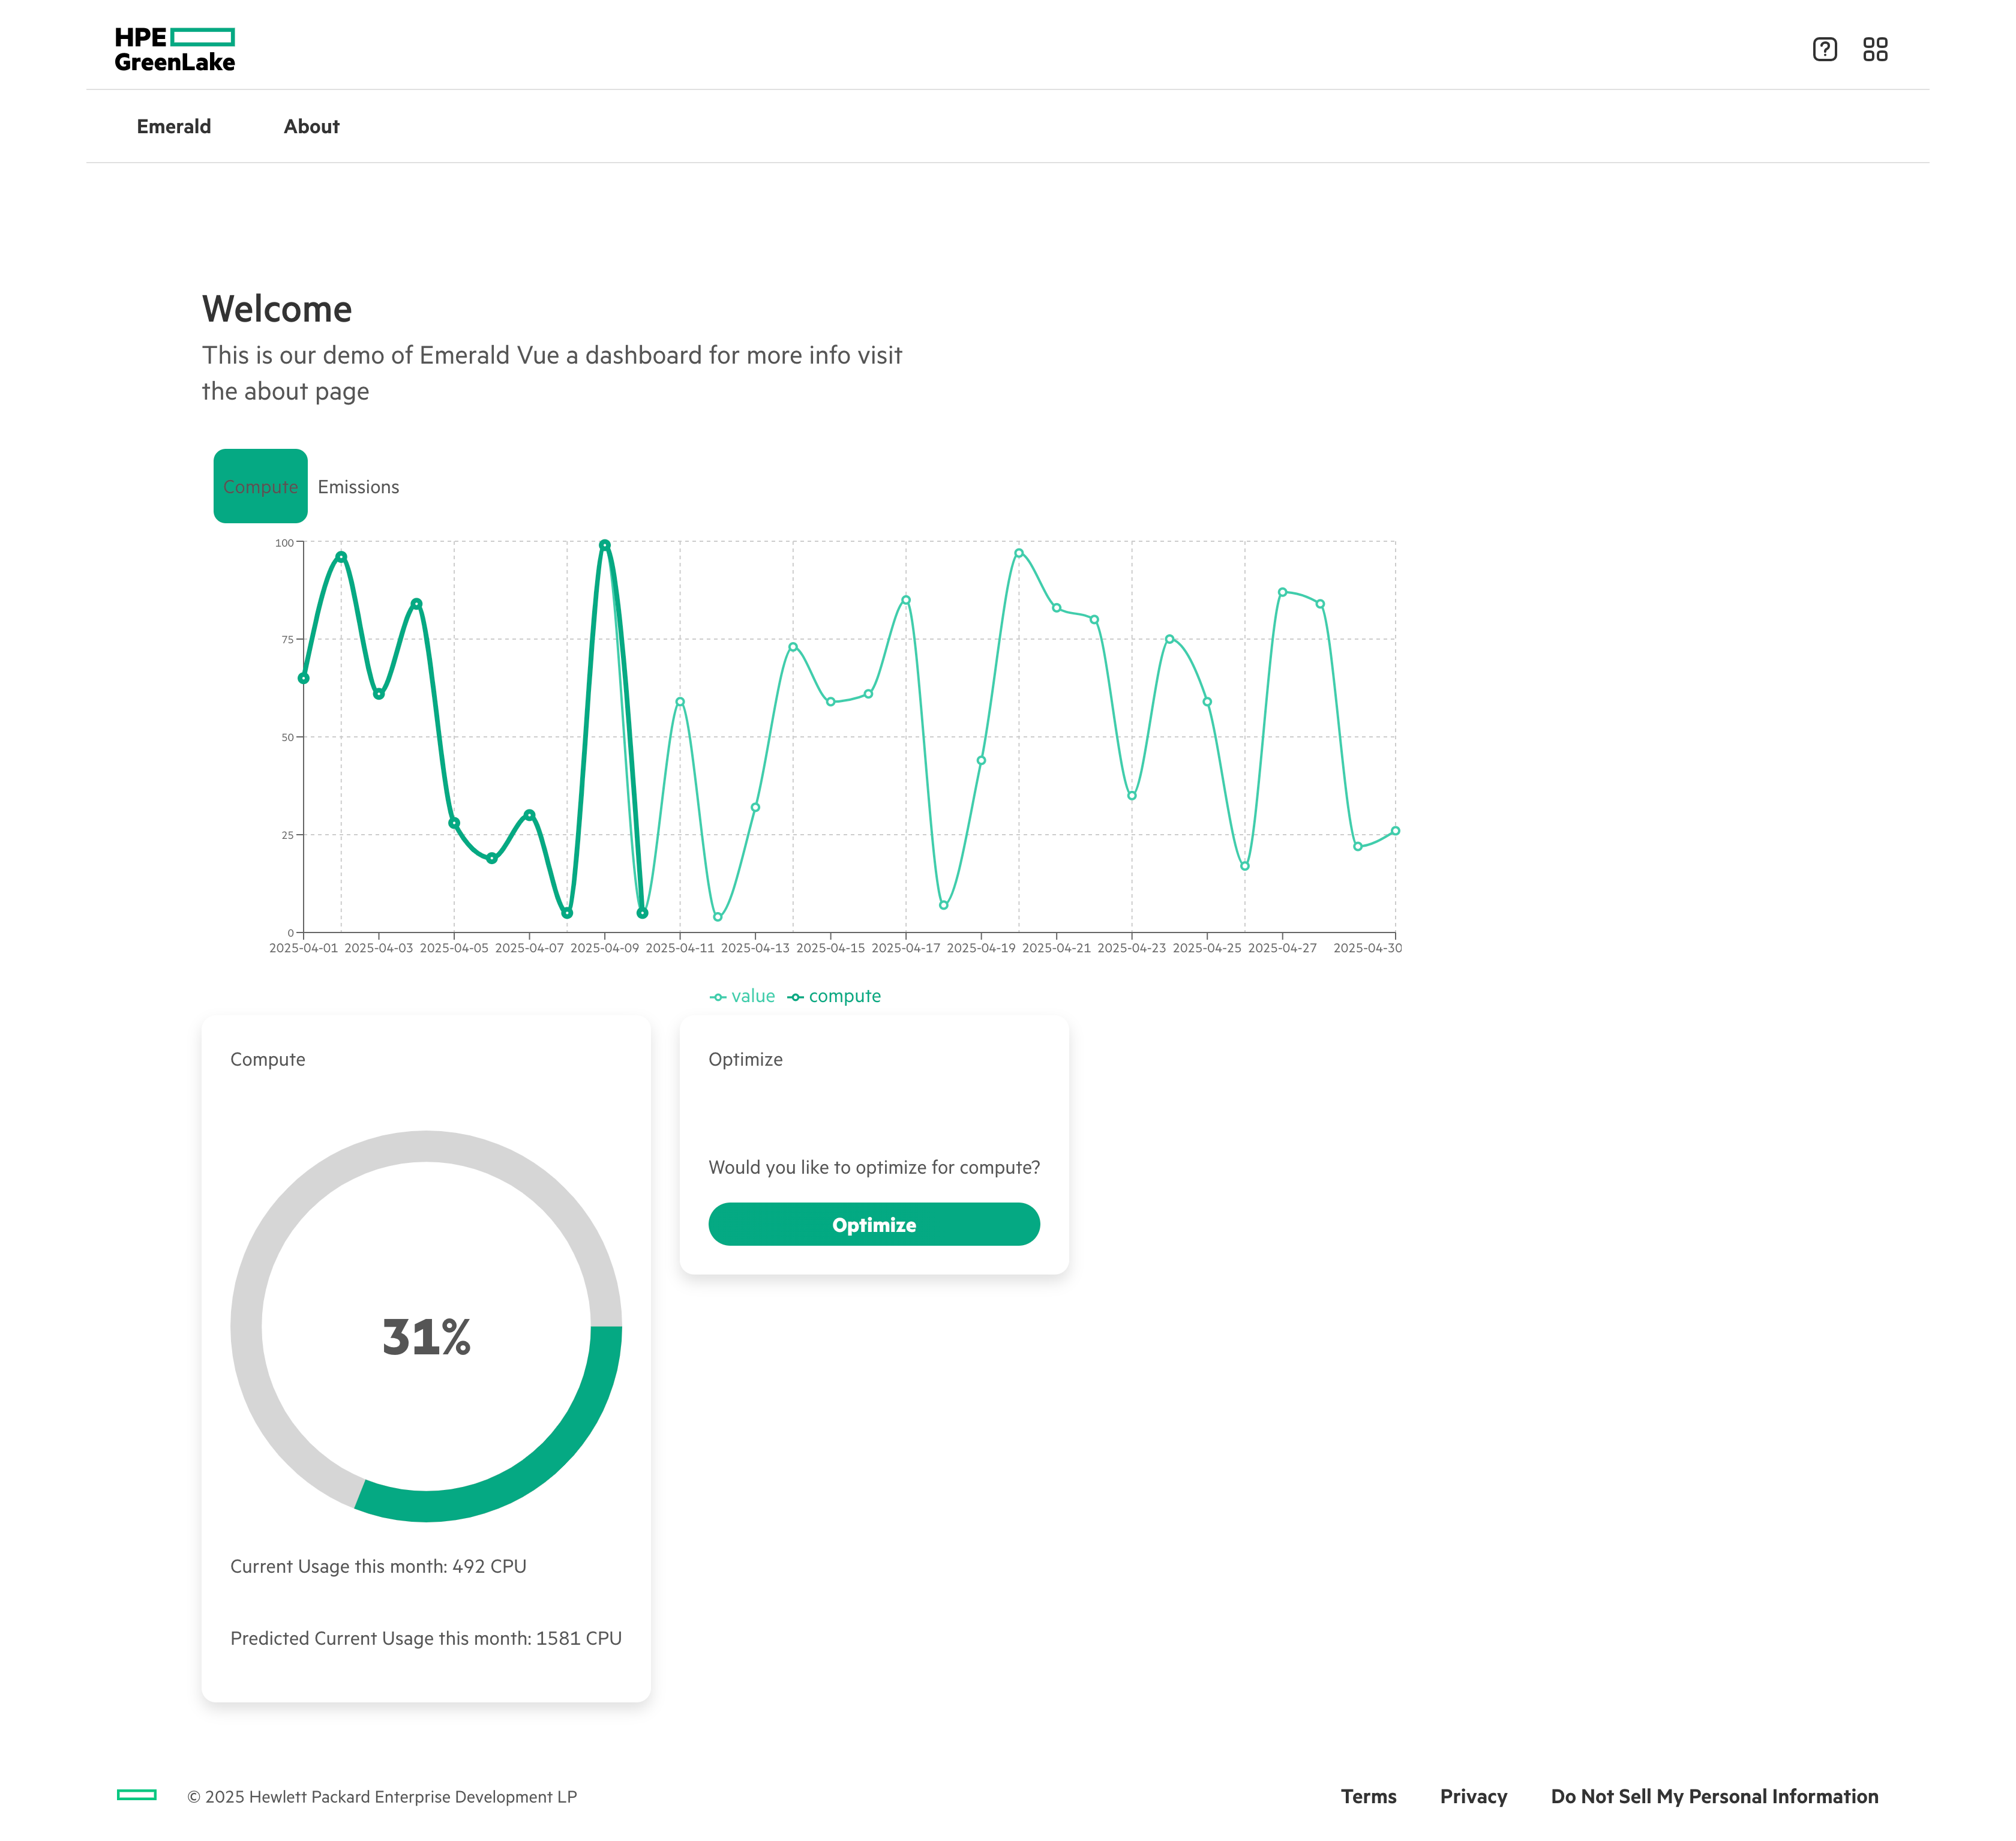
Task: Open the Terms footer link
Action: tap(1368, 1796)
